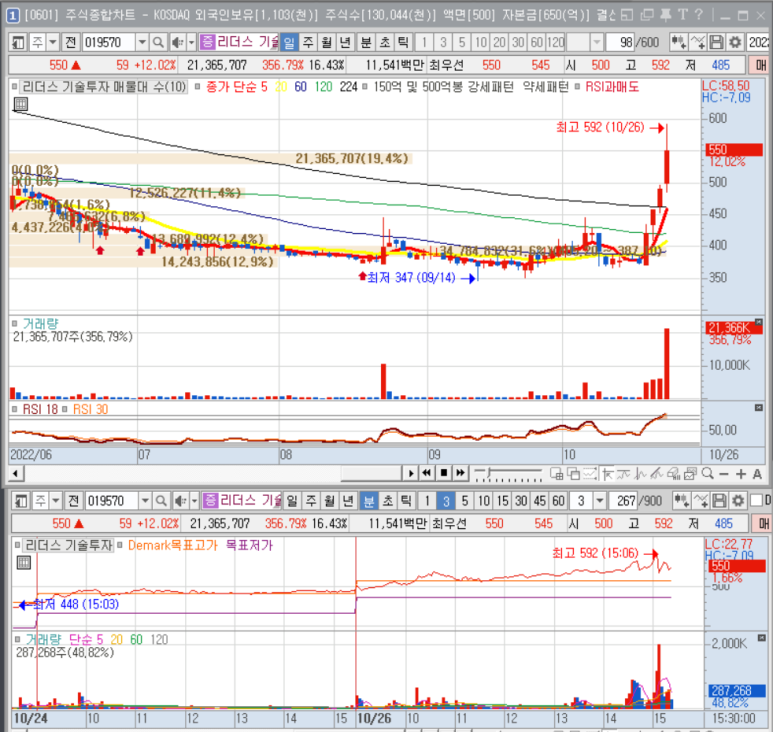Click T text icon in title bar
Image resolution: width=773 pixels, height=732 pixels.
point(683,15)
